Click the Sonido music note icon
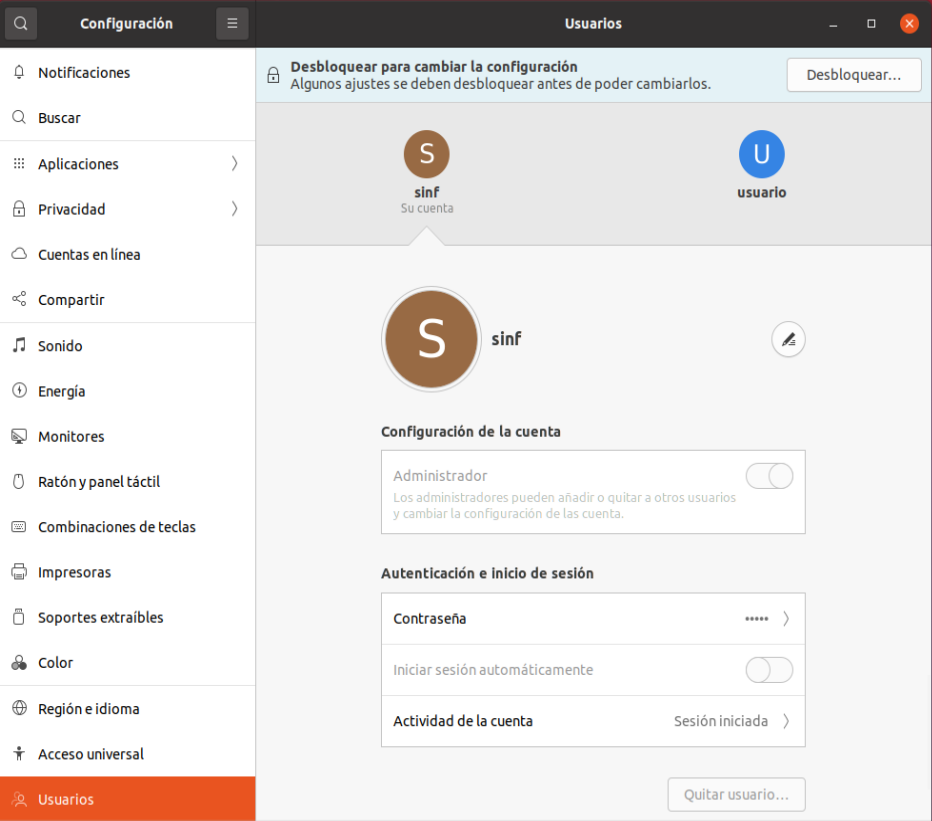This screenshot has height=821, width=932. pyautogui.click(x=19, y=346)
